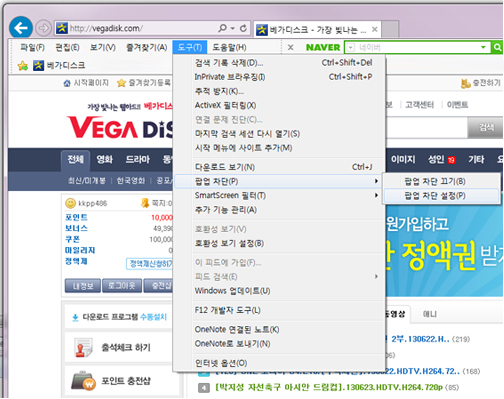Screen dimensions: 504x399
Task: Open the 보기(V) menu
Action: pos(103,48)
